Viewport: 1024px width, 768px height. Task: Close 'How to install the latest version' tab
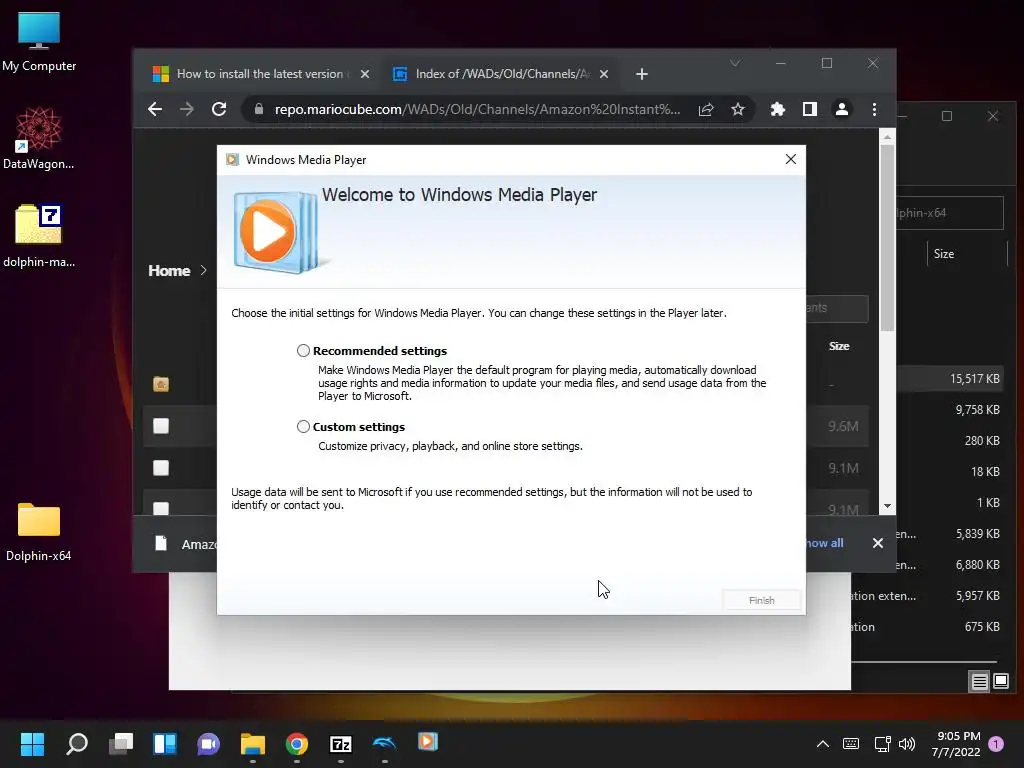365,74
